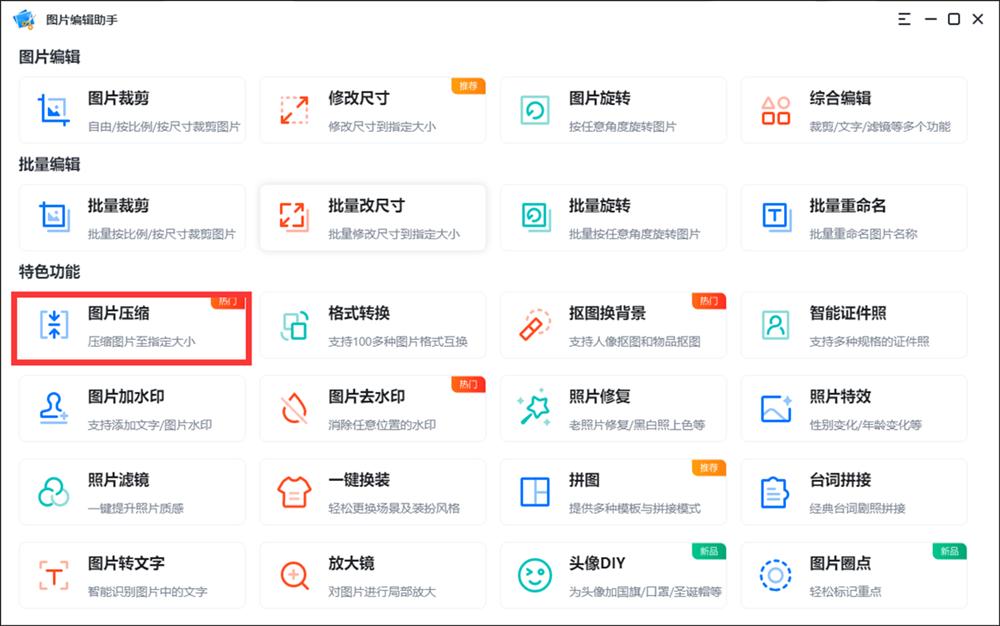Viewport: 1000px width, 626px height.
Task: Open the title bar menu icon
Action: 903,18
